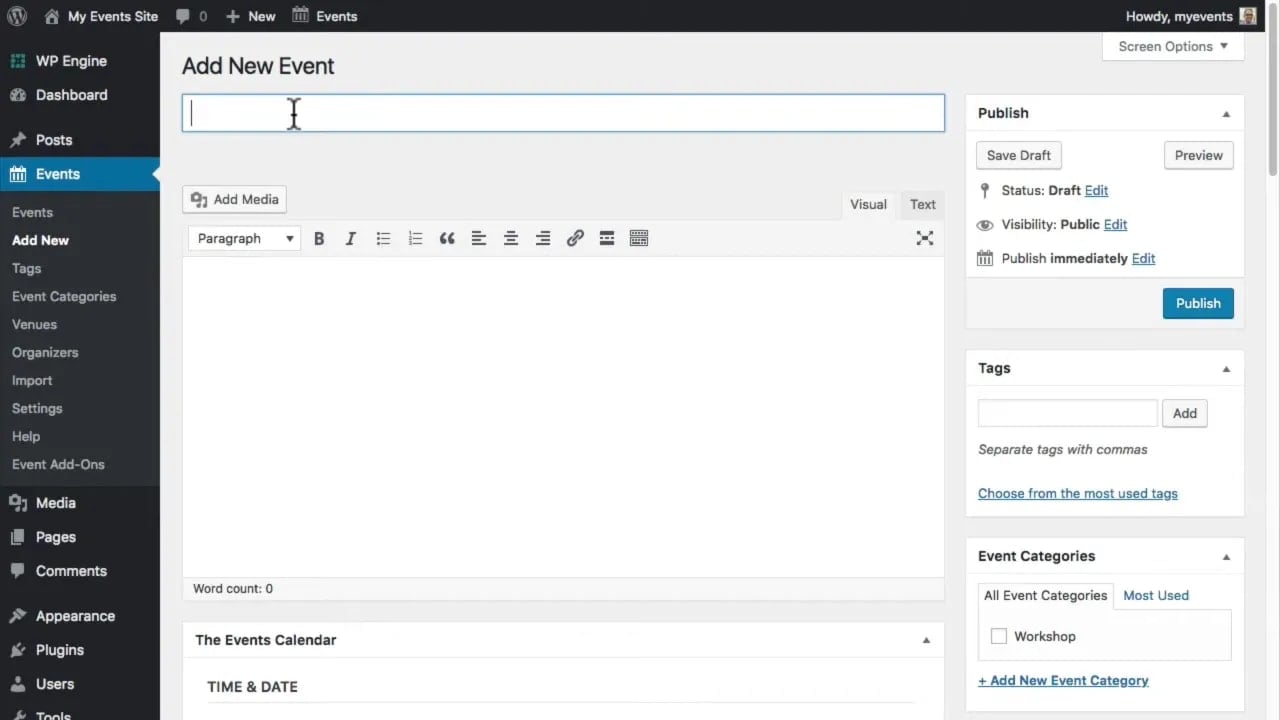Image resolution: width=1280 pixels, height=720 pixels.
Task: Collapse The Events Calendar panel
Action: [926, 640]
